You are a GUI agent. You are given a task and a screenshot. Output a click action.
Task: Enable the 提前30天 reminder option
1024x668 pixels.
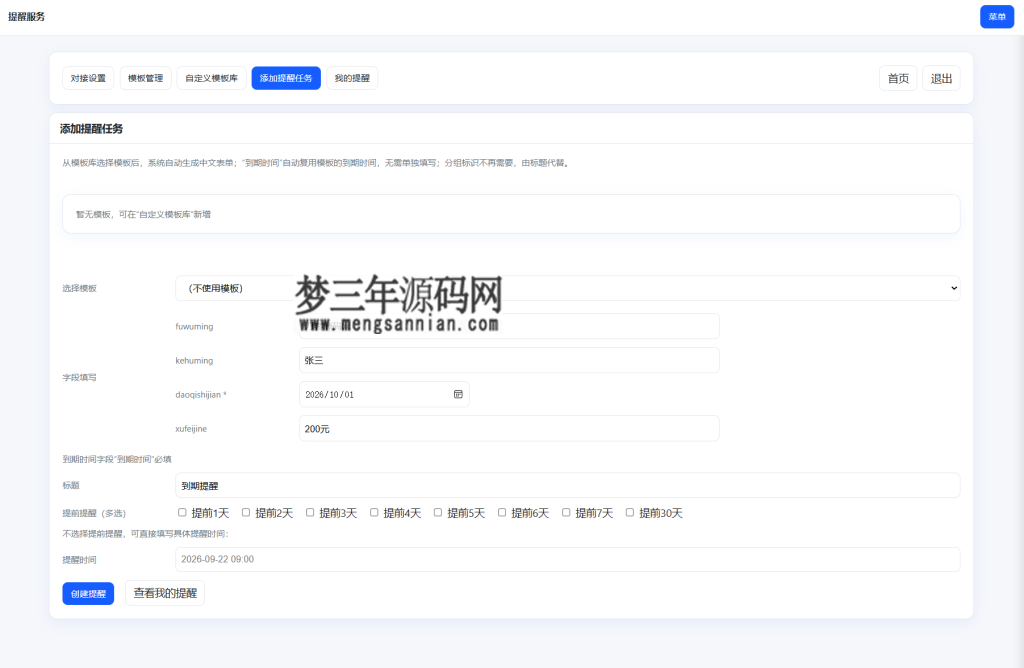coord(629,512)
